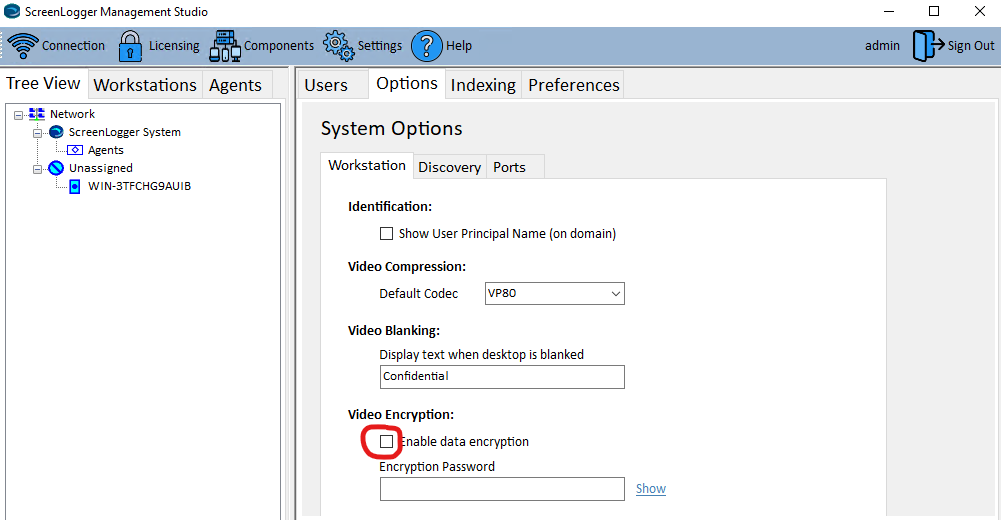Switch to the Discovery tab

click(449, 167)
